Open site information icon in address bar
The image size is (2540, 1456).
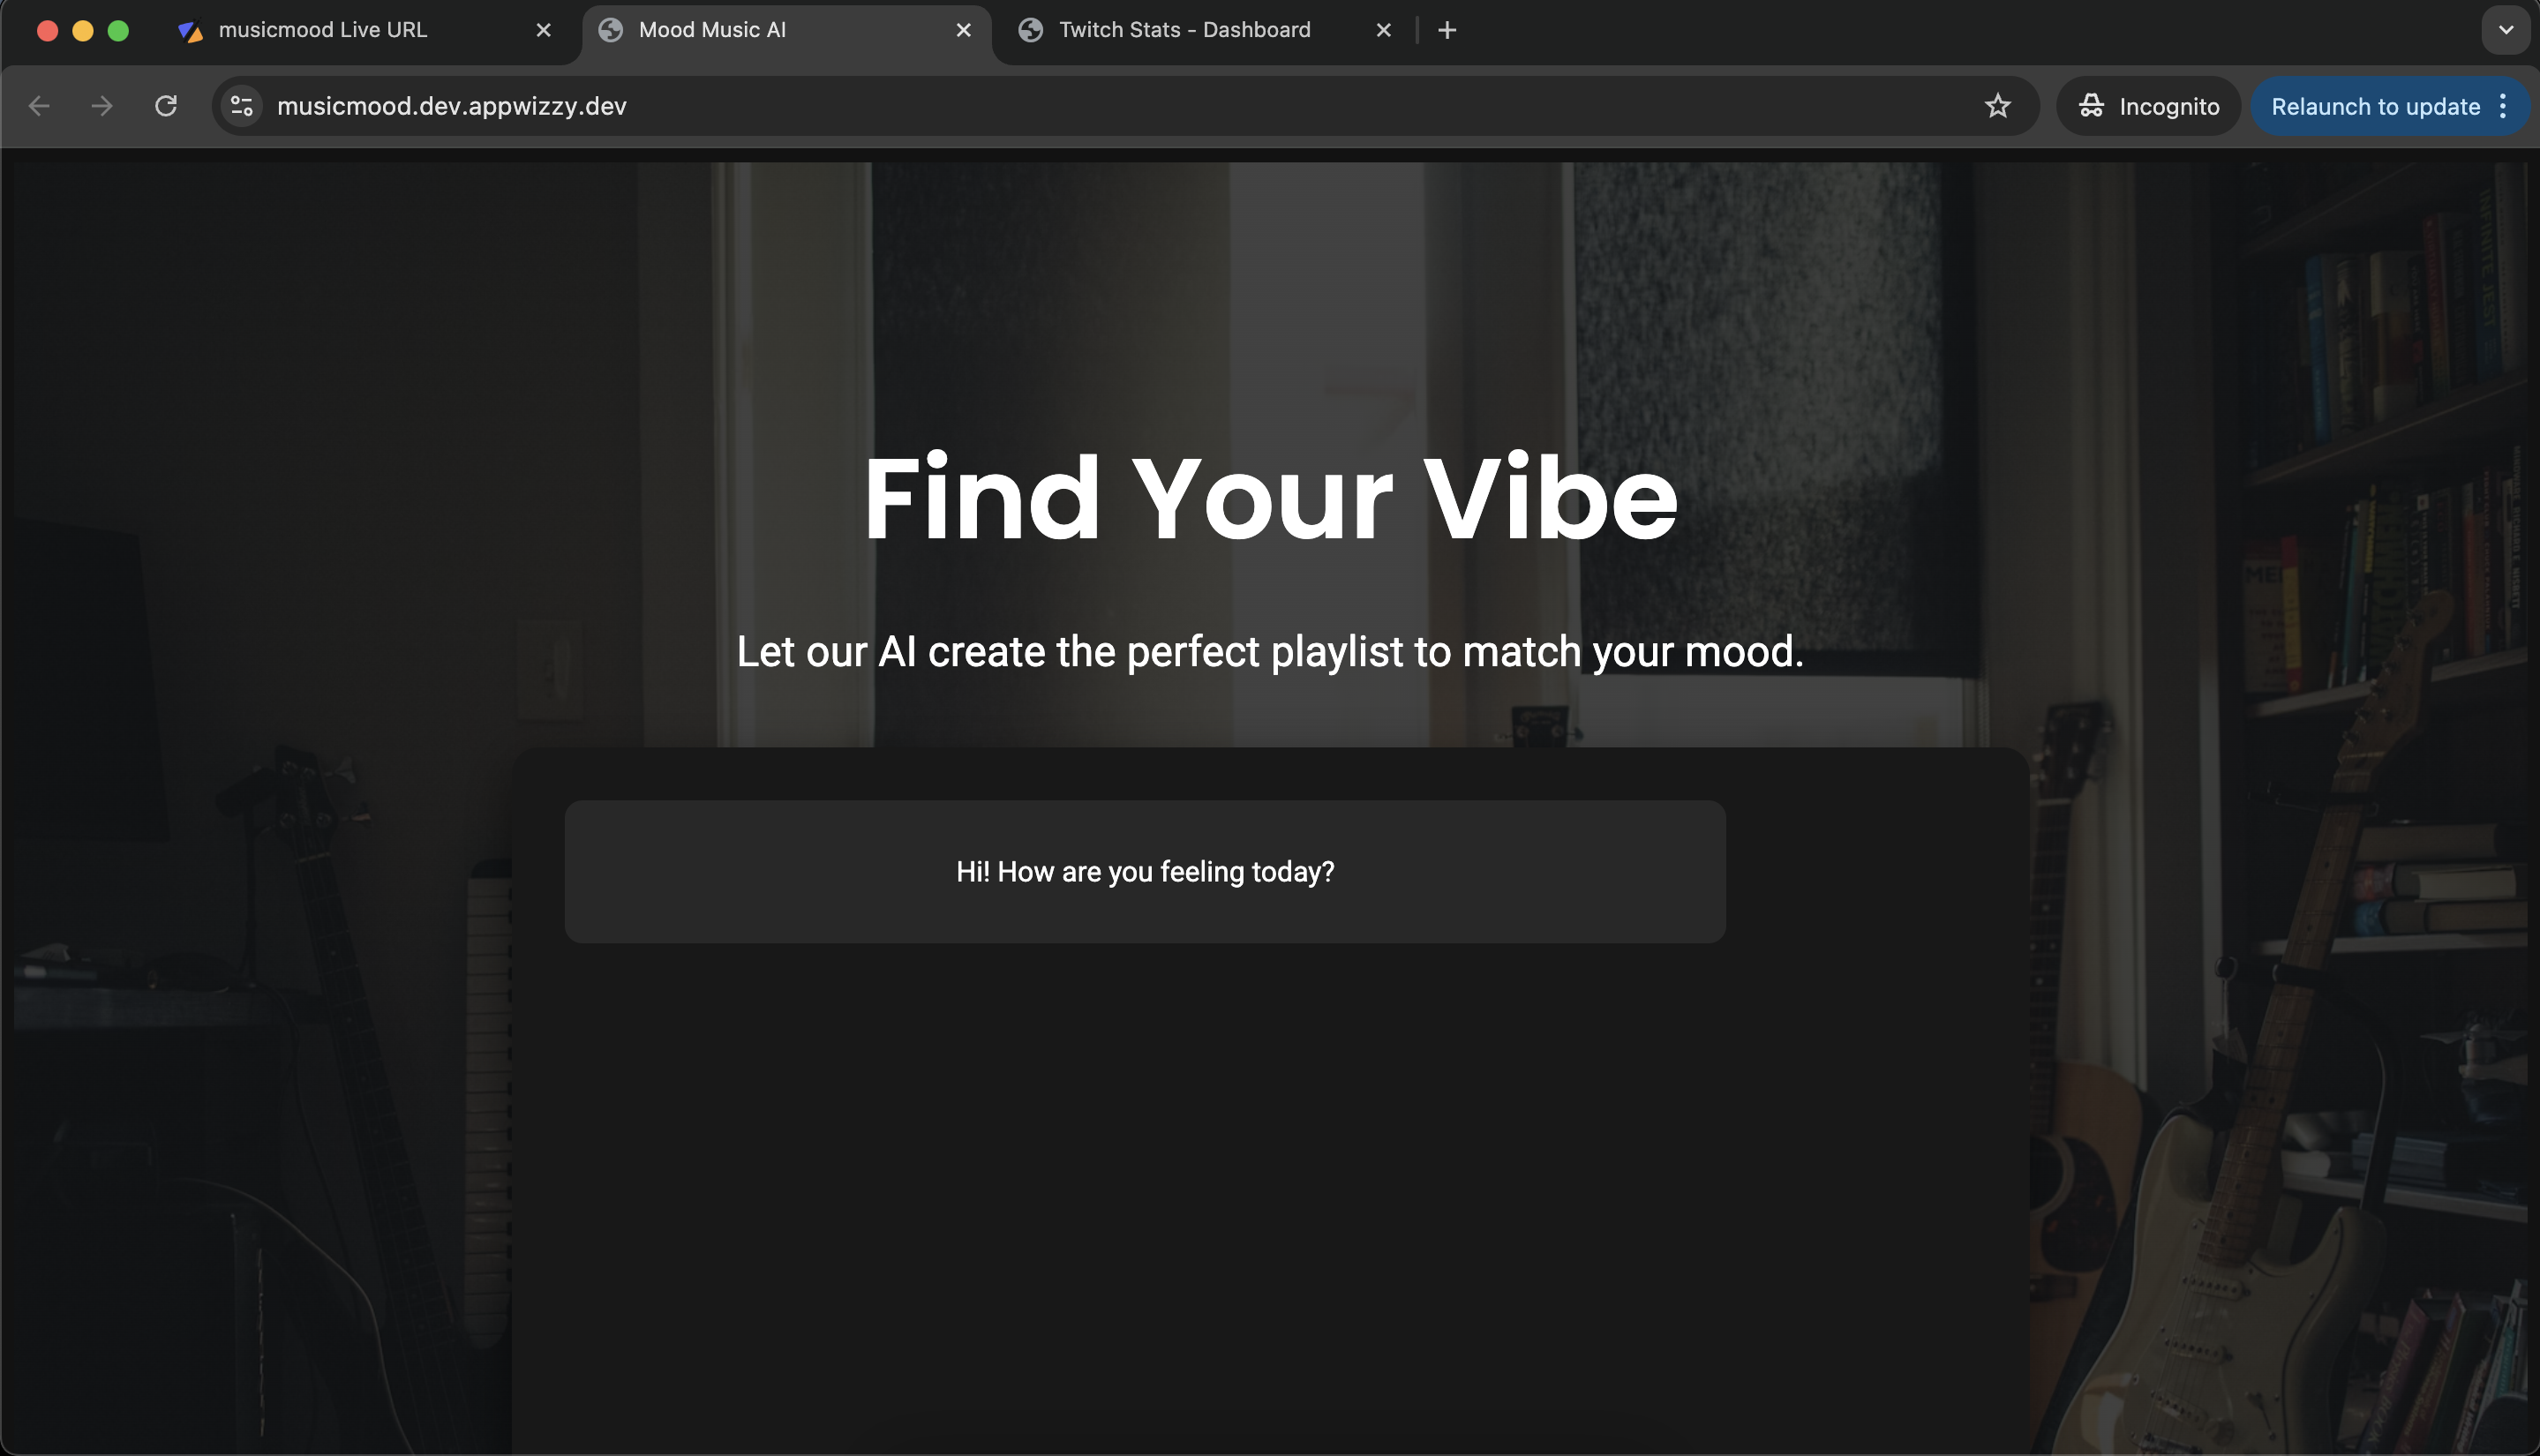click(x=242, y=106)
